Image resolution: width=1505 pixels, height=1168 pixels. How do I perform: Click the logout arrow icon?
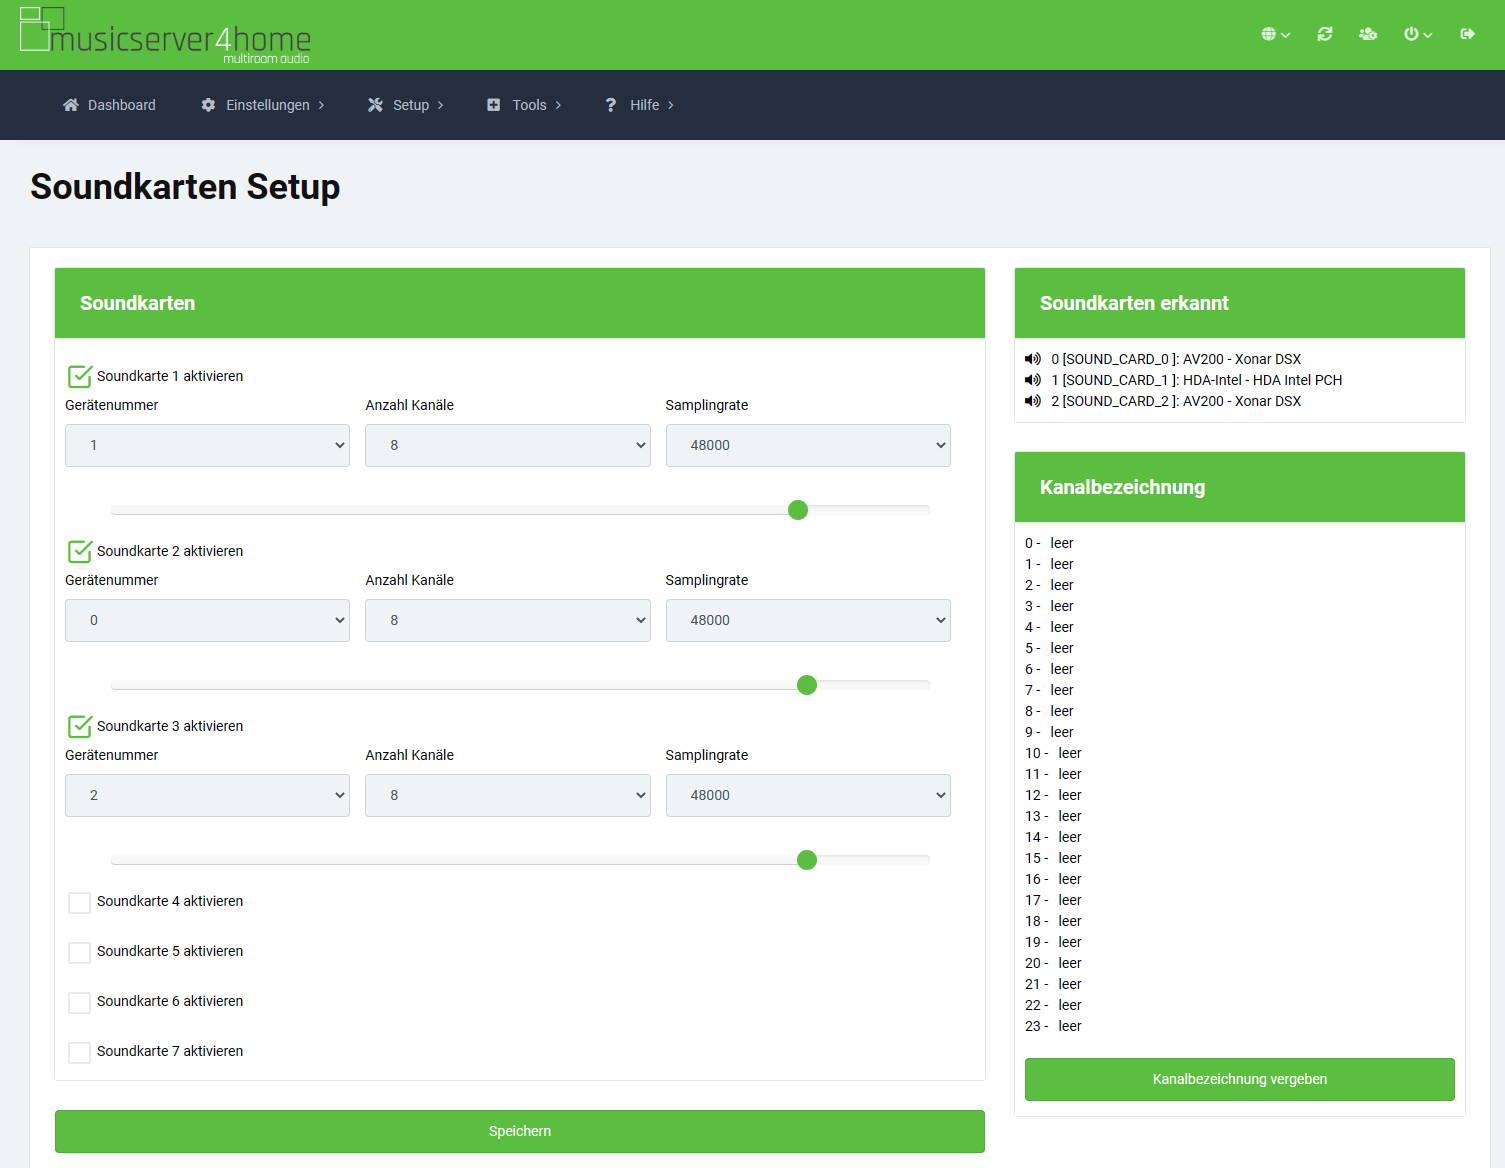click(x=1468, y=34)
